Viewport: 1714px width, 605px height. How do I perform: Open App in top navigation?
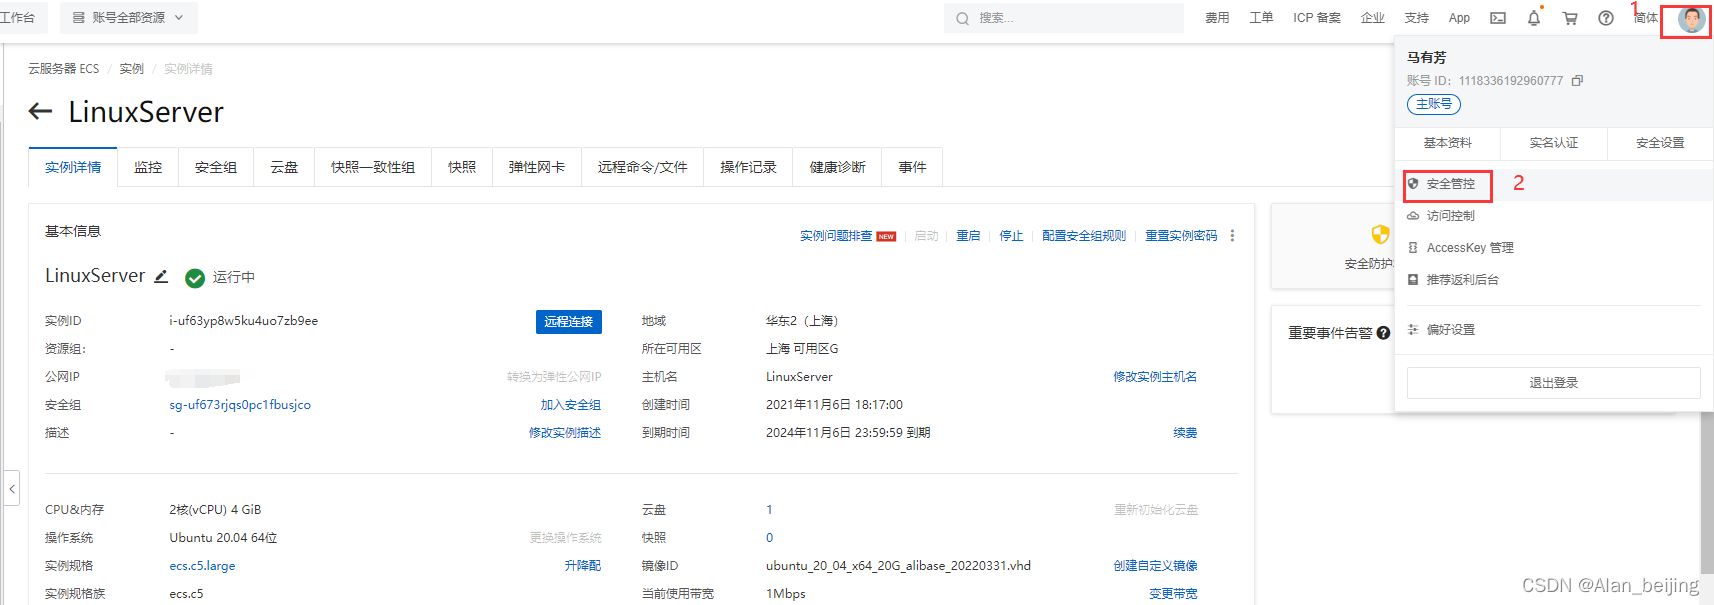click(1459, 18)
